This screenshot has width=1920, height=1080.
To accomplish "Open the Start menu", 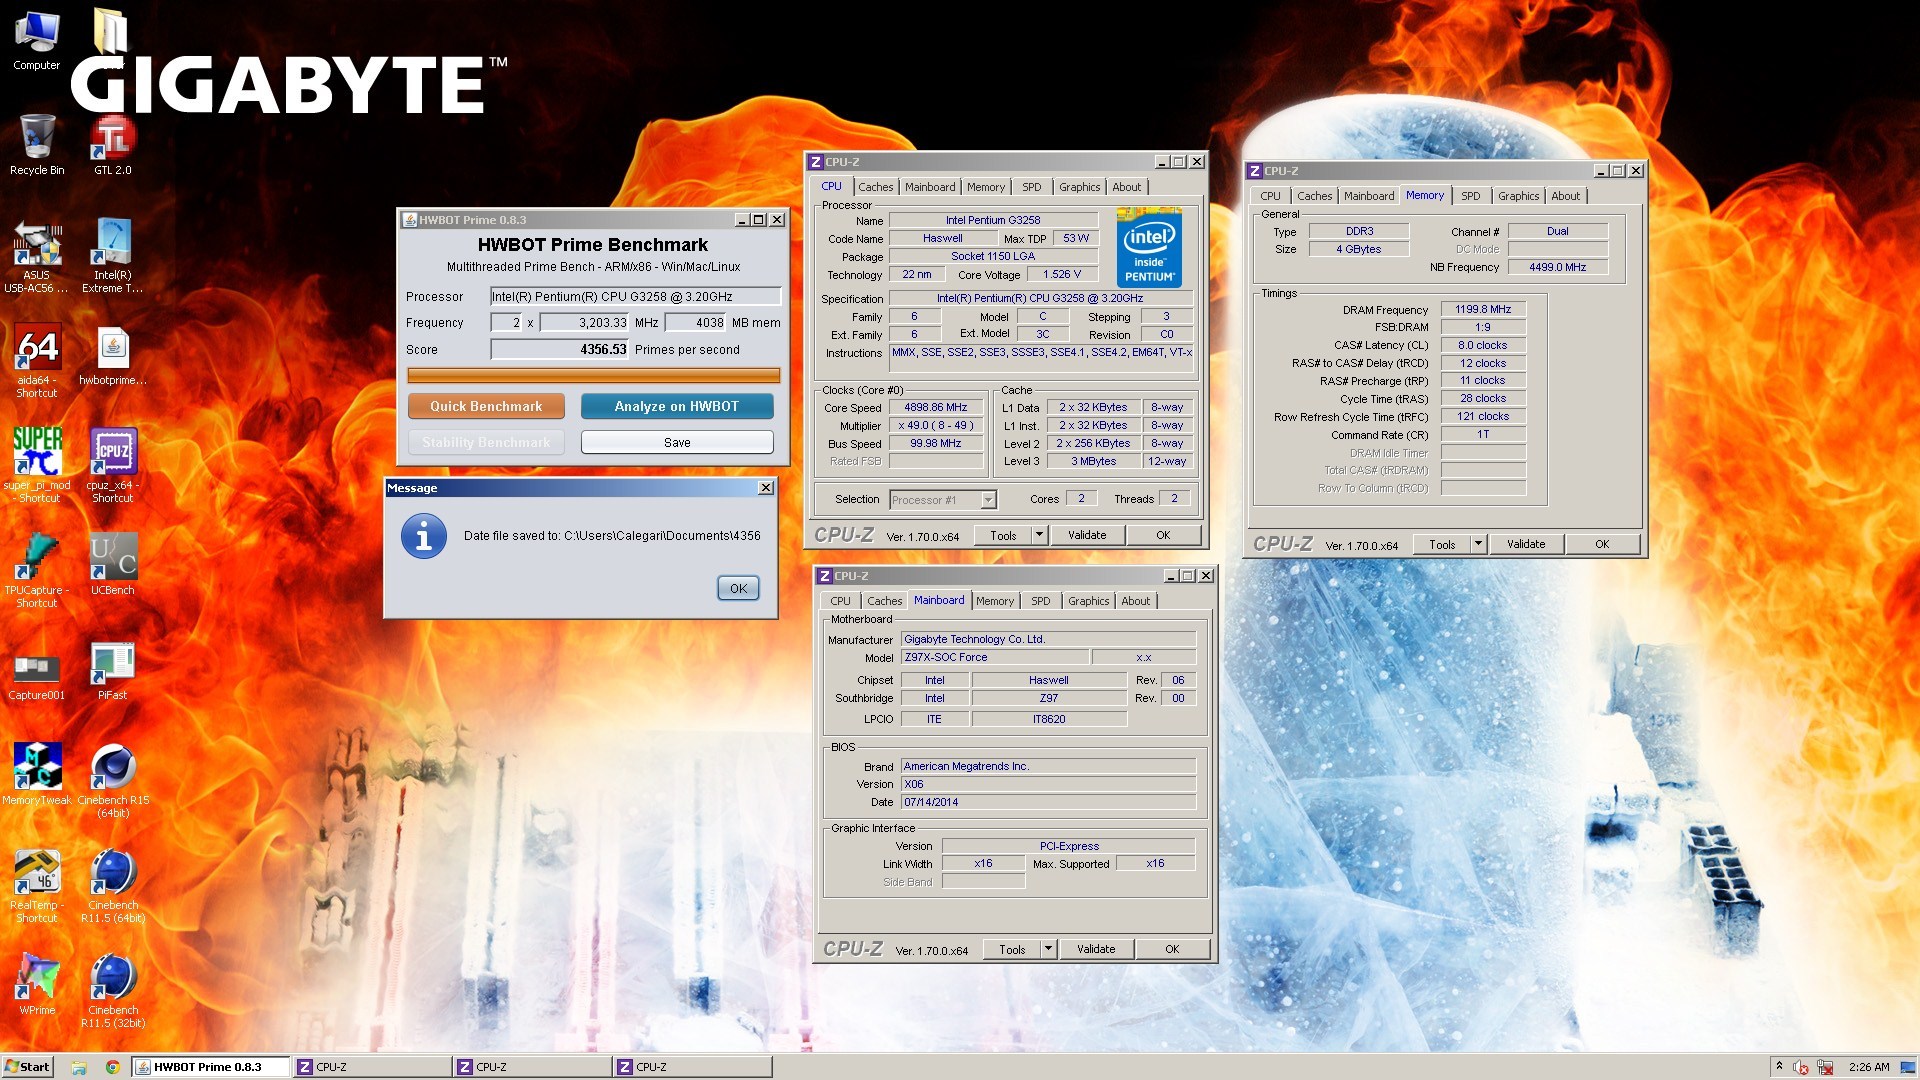I will point(27,1067).
